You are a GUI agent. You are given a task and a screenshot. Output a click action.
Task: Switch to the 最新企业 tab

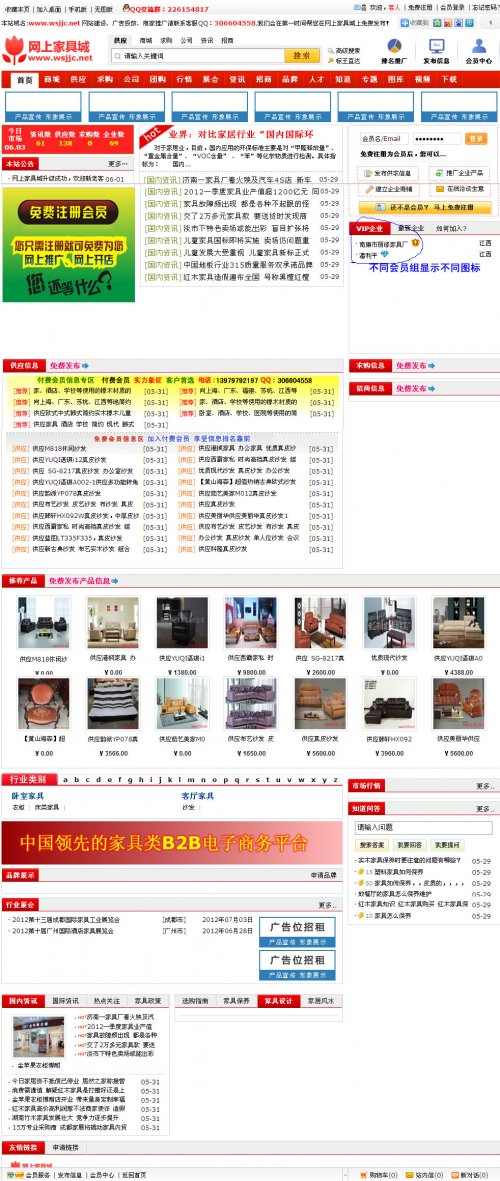[411, 228]
